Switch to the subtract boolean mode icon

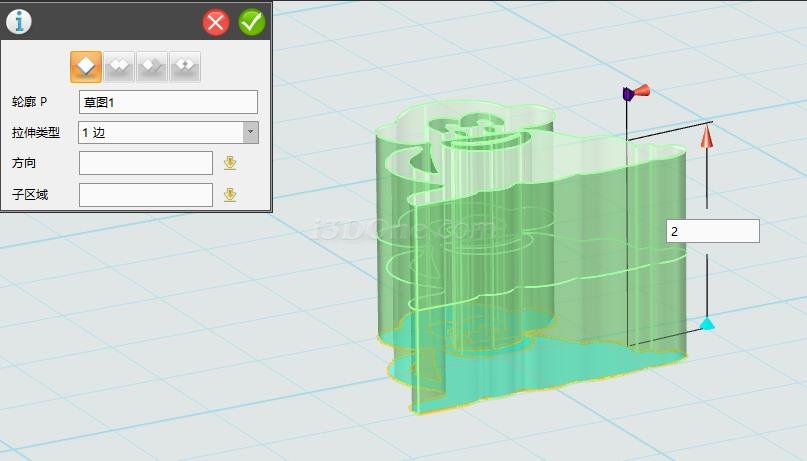152,66
